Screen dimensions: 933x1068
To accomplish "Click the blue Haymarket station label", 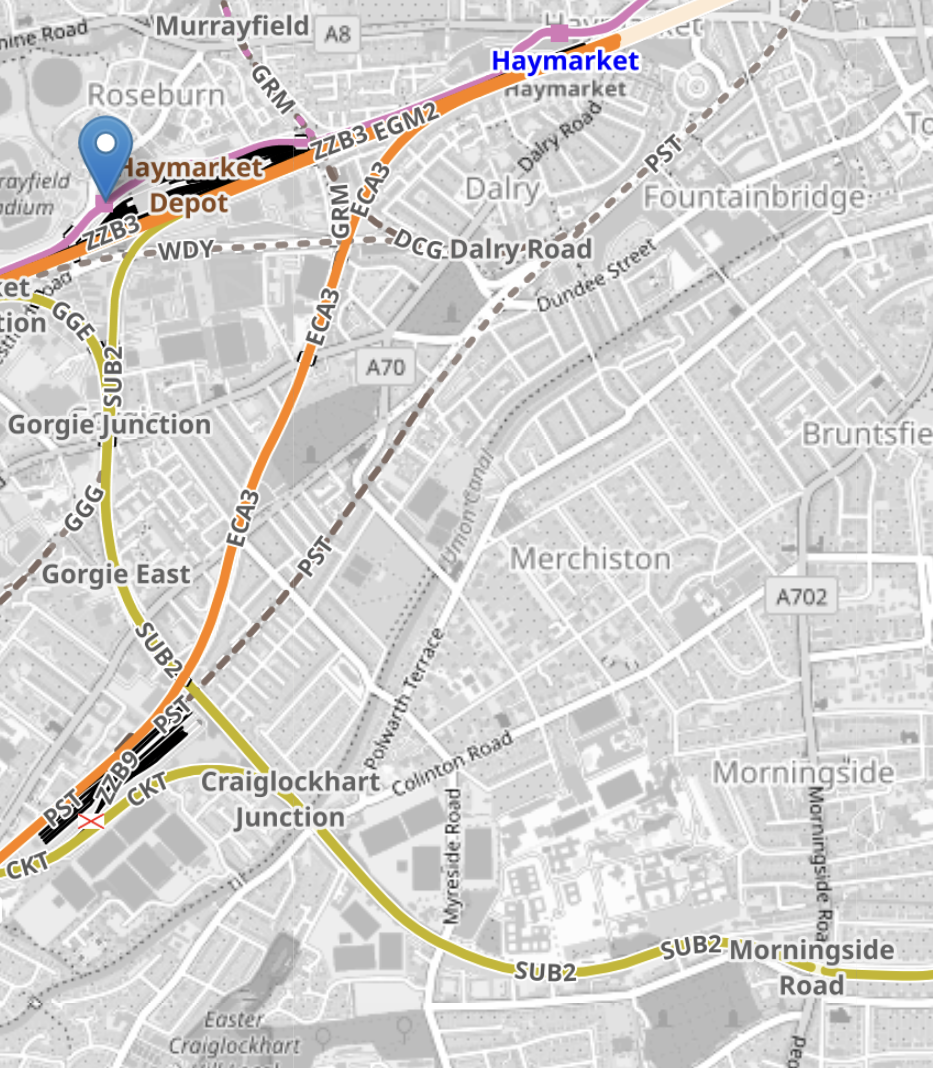I will coord(565,61).
